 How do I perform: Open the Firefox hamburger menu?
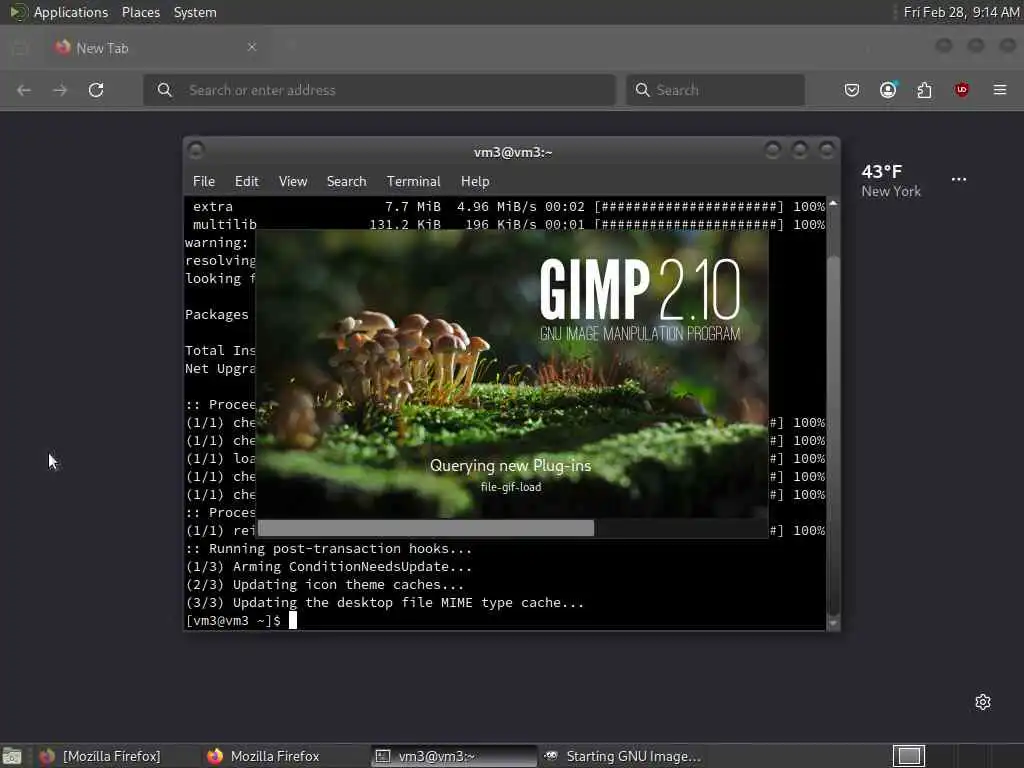point(1000,90)
